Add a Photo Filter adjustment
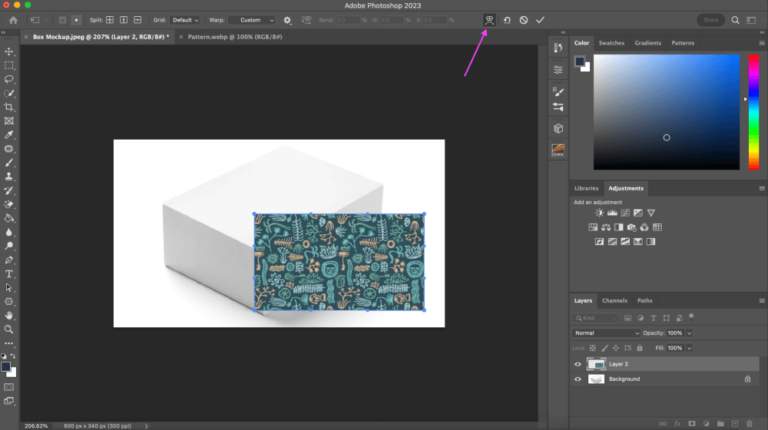This screenshot has width=768, height=430. click(x=631, y=227)
